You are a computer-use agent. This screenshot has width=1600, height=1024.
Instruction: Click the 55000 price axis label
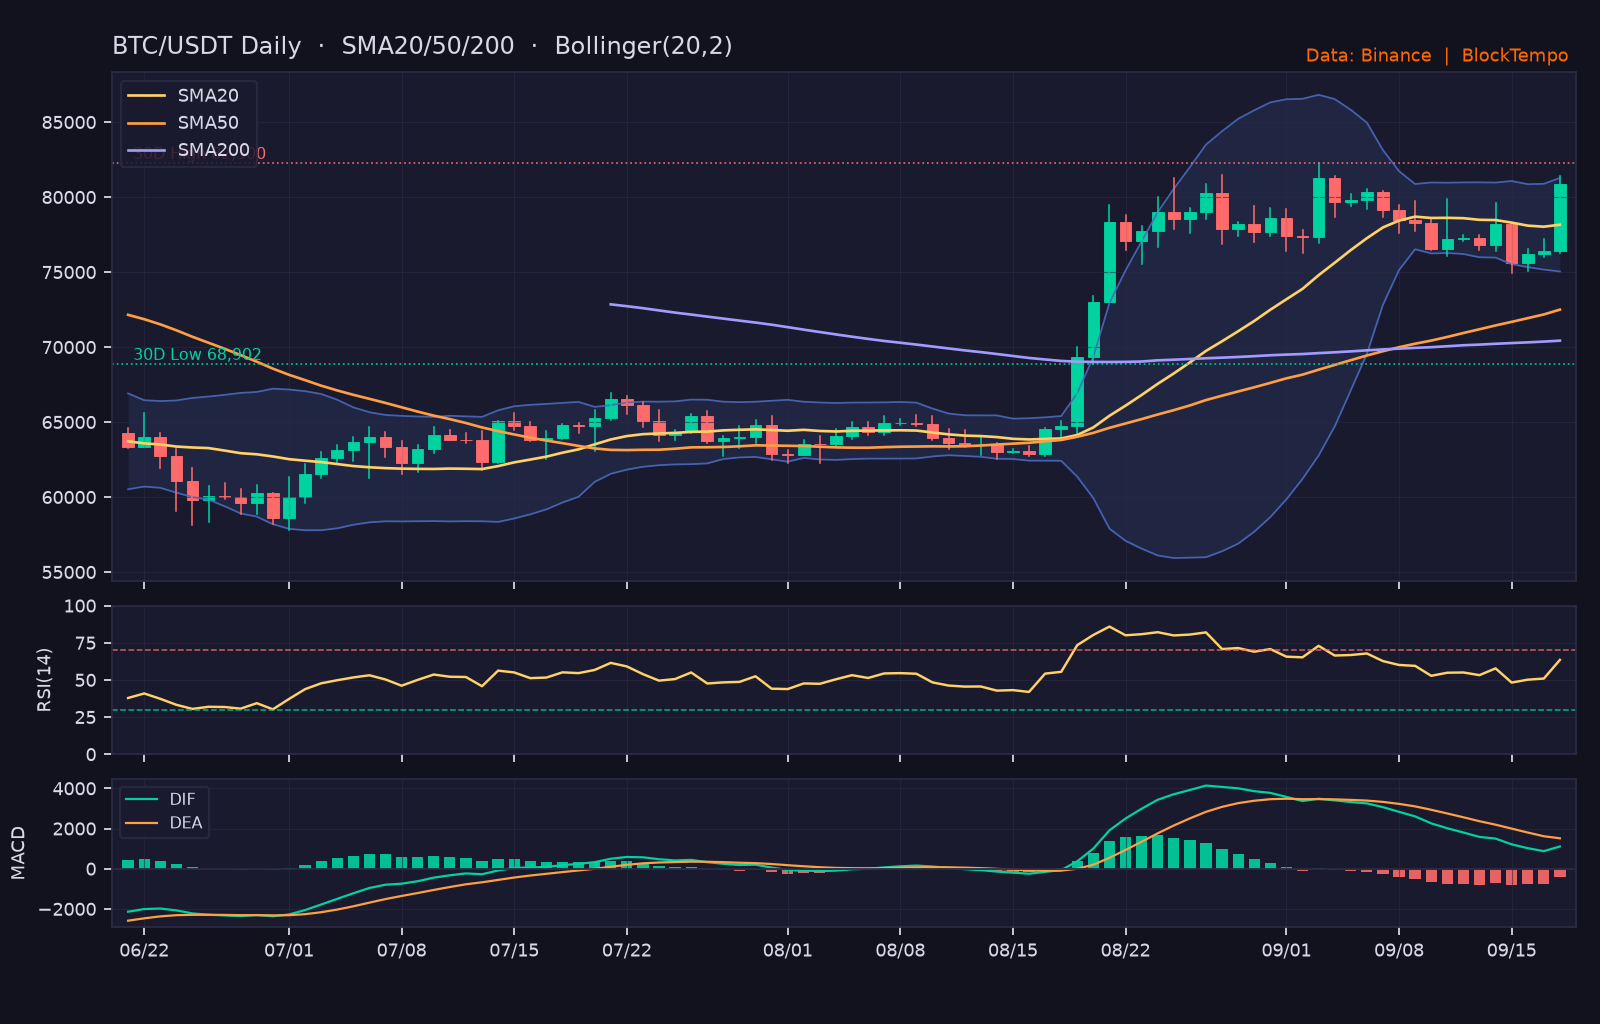click(x=69, y=573)
